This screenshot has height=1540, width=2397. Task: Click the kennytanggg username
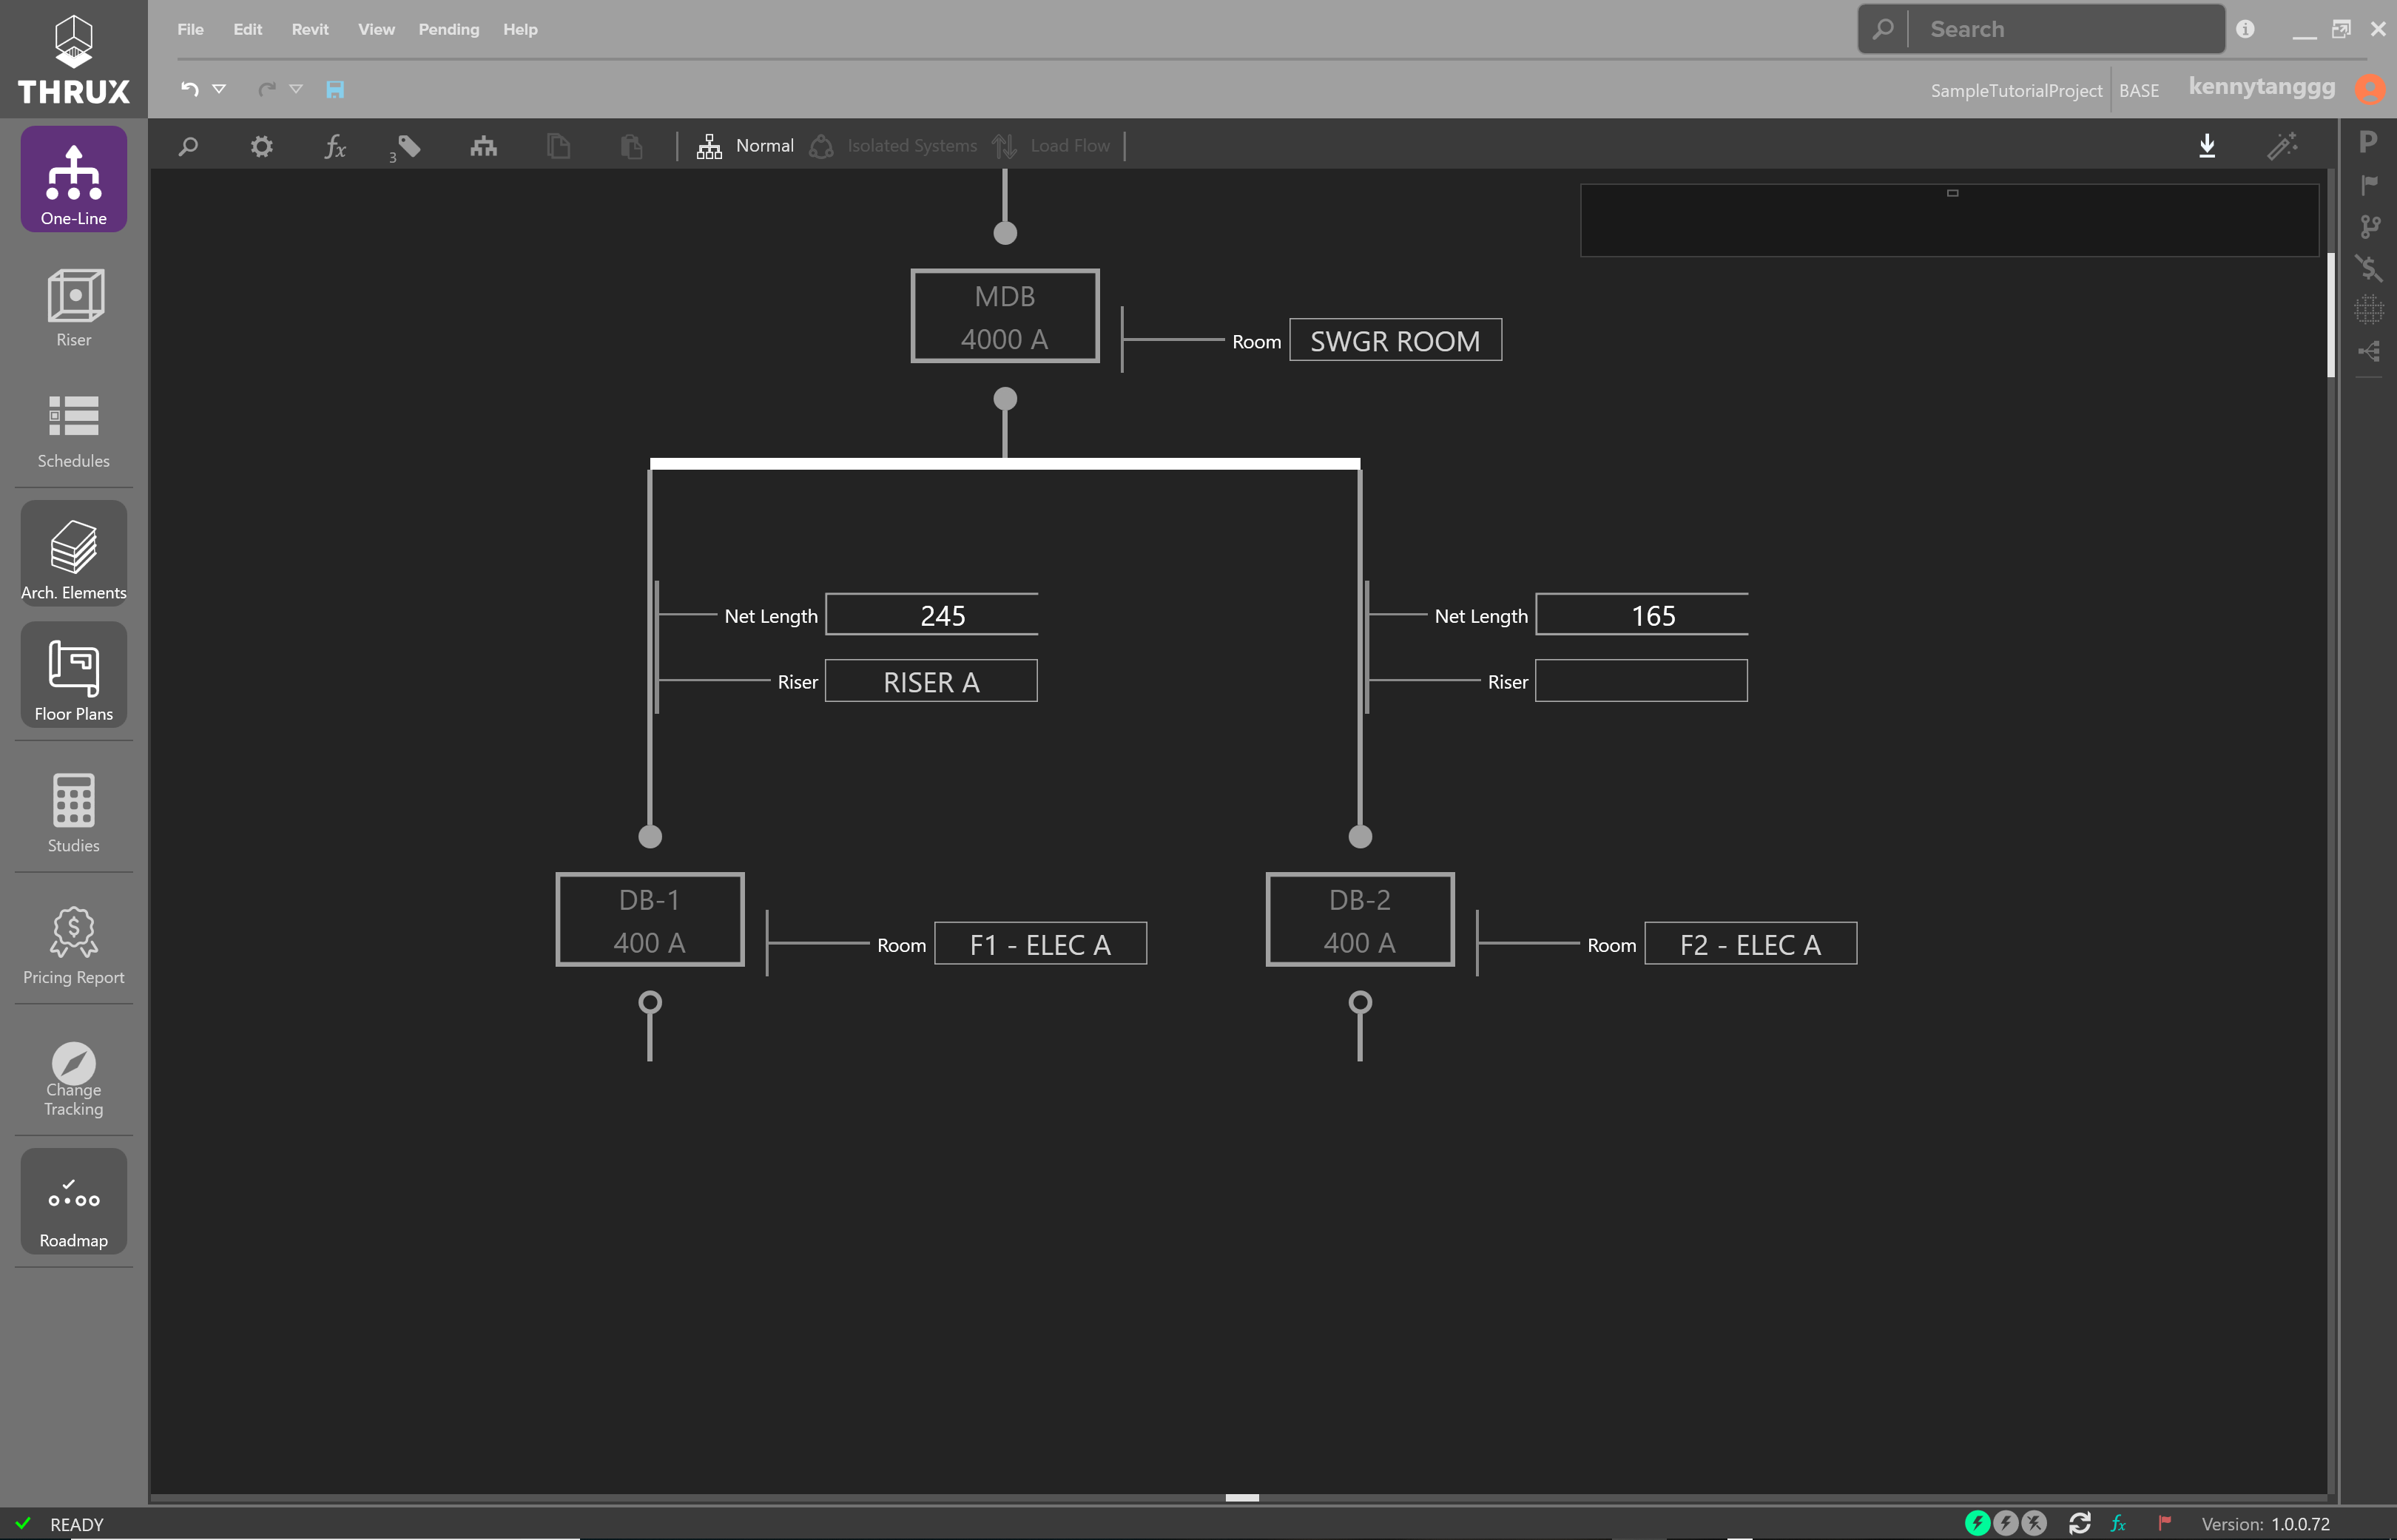pos(2262,87)
